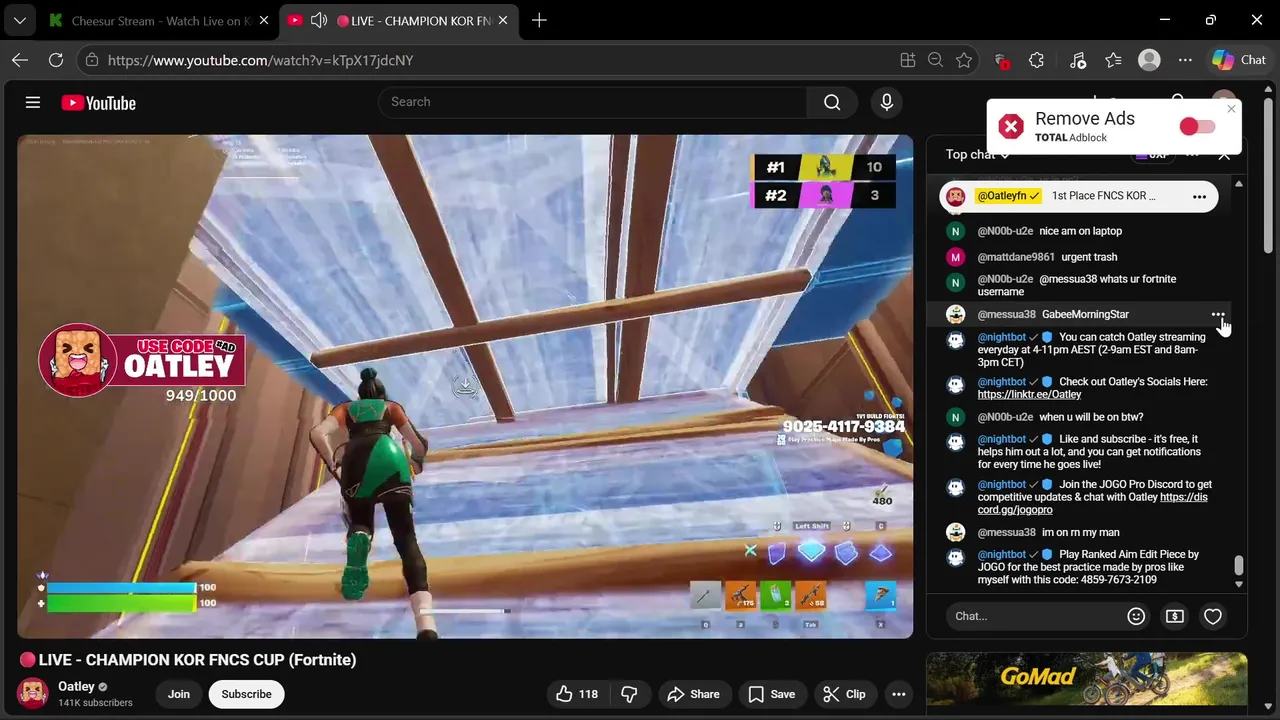The width and height of the screenshot is (1280, 720).
Task: Open the browser profile avatar
Action: pos(1149,60)
